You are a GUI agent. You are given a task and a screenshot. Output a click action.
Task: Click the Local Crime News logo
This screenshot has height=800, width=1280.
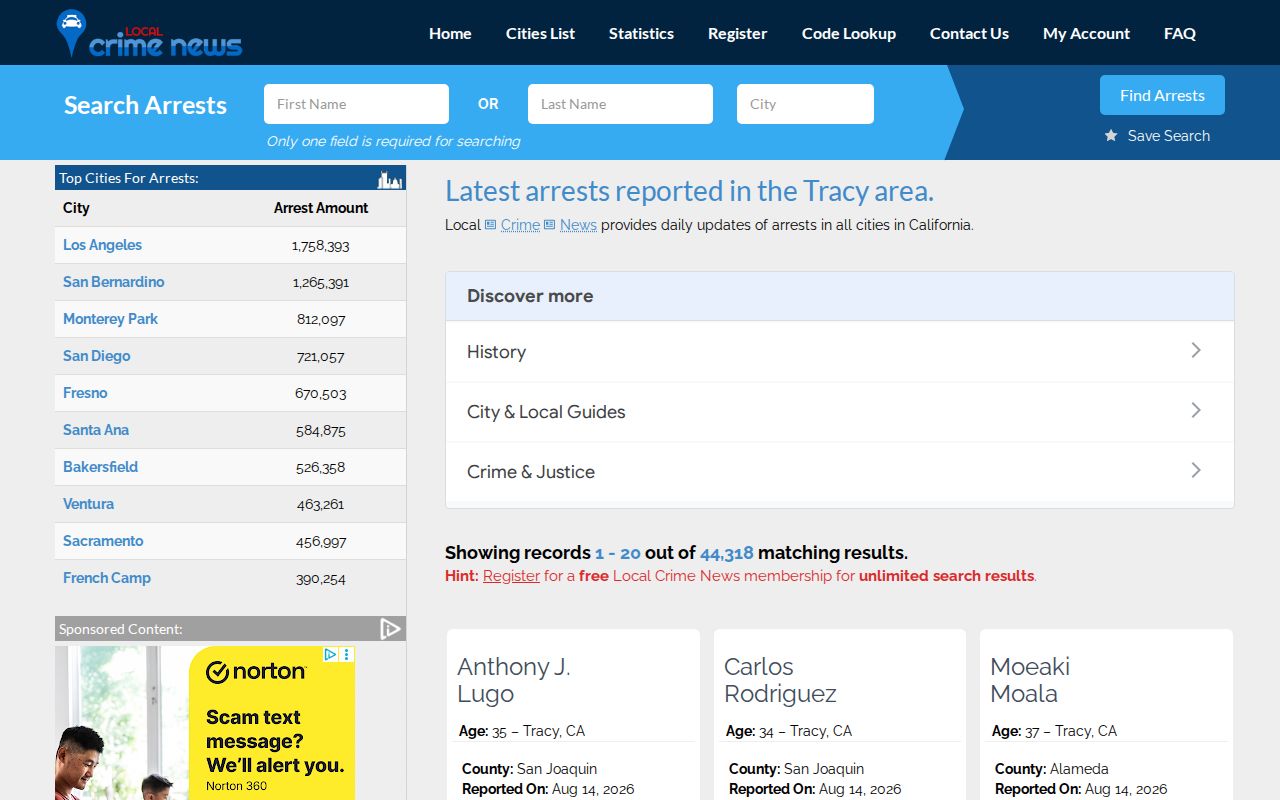click(x=150, y=33)
